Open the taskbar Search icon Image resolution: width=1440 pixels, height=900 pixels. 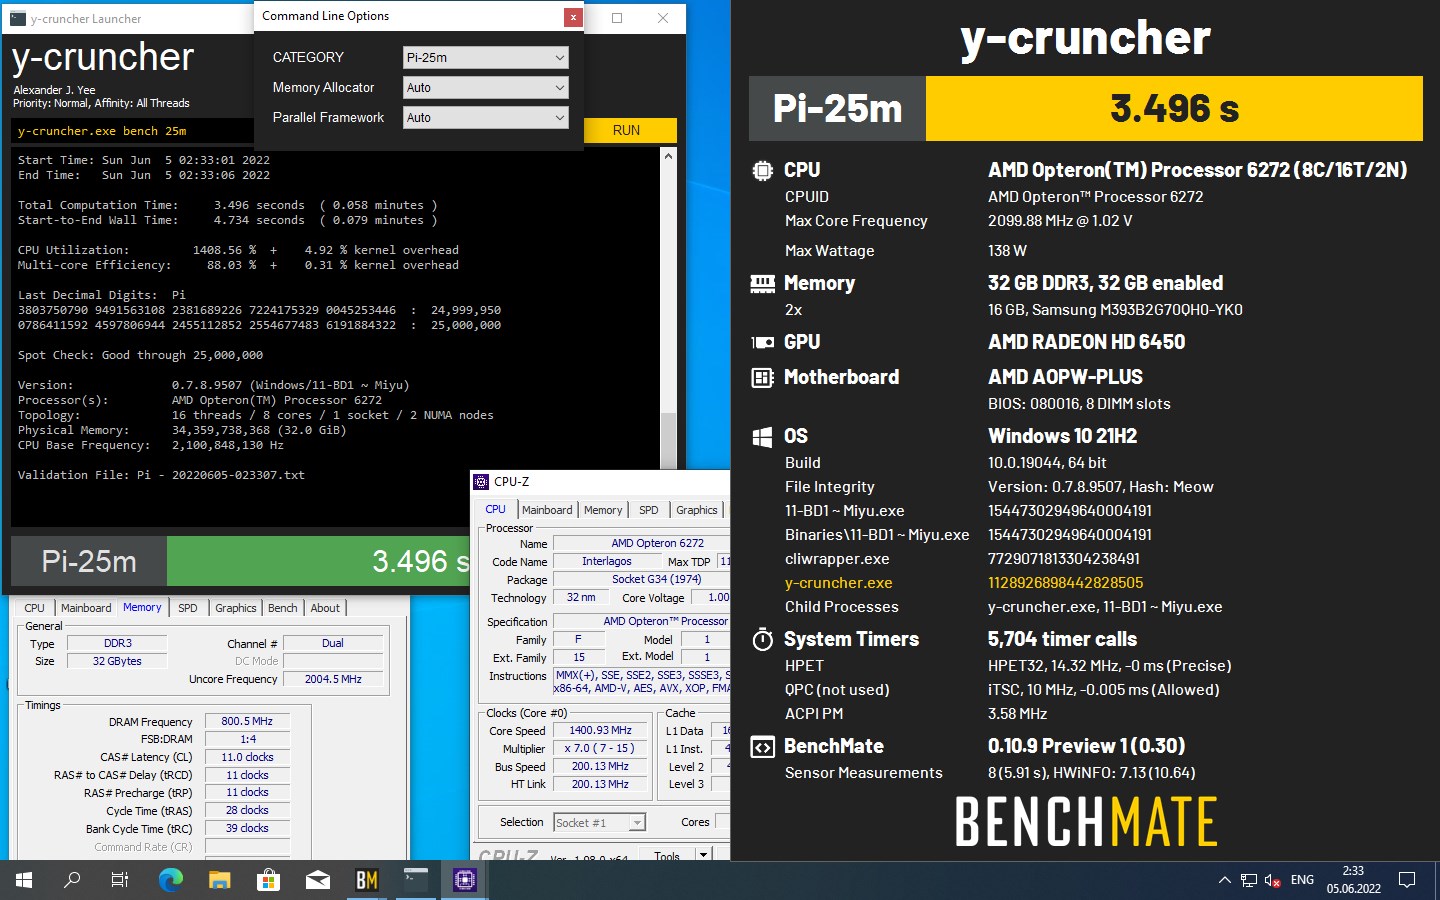point(72,880)
